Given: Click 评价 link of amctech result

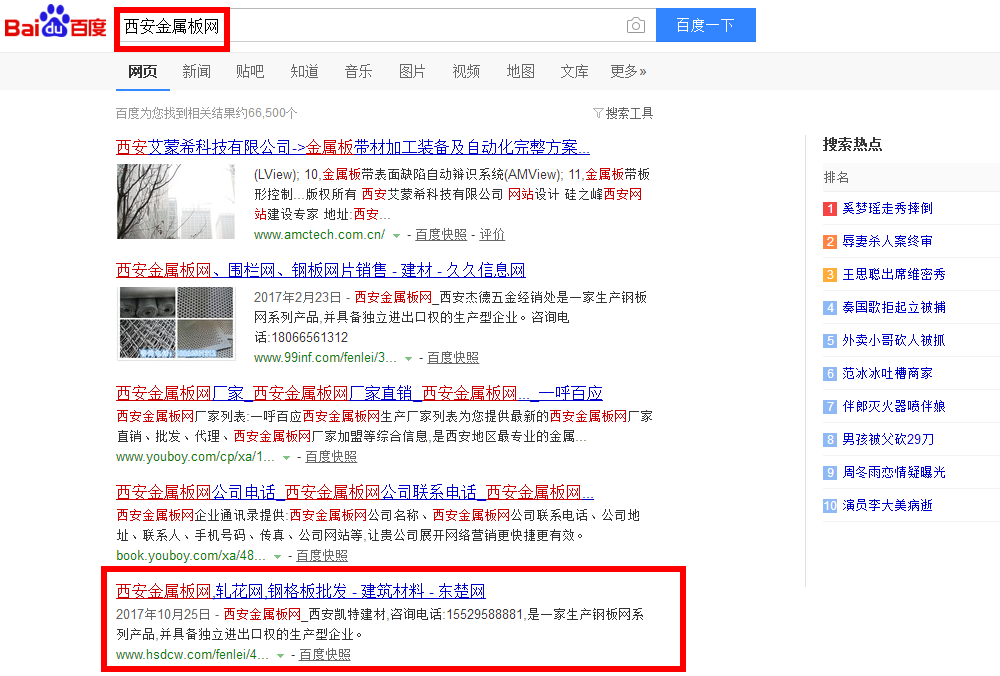Looking at the screenshot, I should pos(492,235).
